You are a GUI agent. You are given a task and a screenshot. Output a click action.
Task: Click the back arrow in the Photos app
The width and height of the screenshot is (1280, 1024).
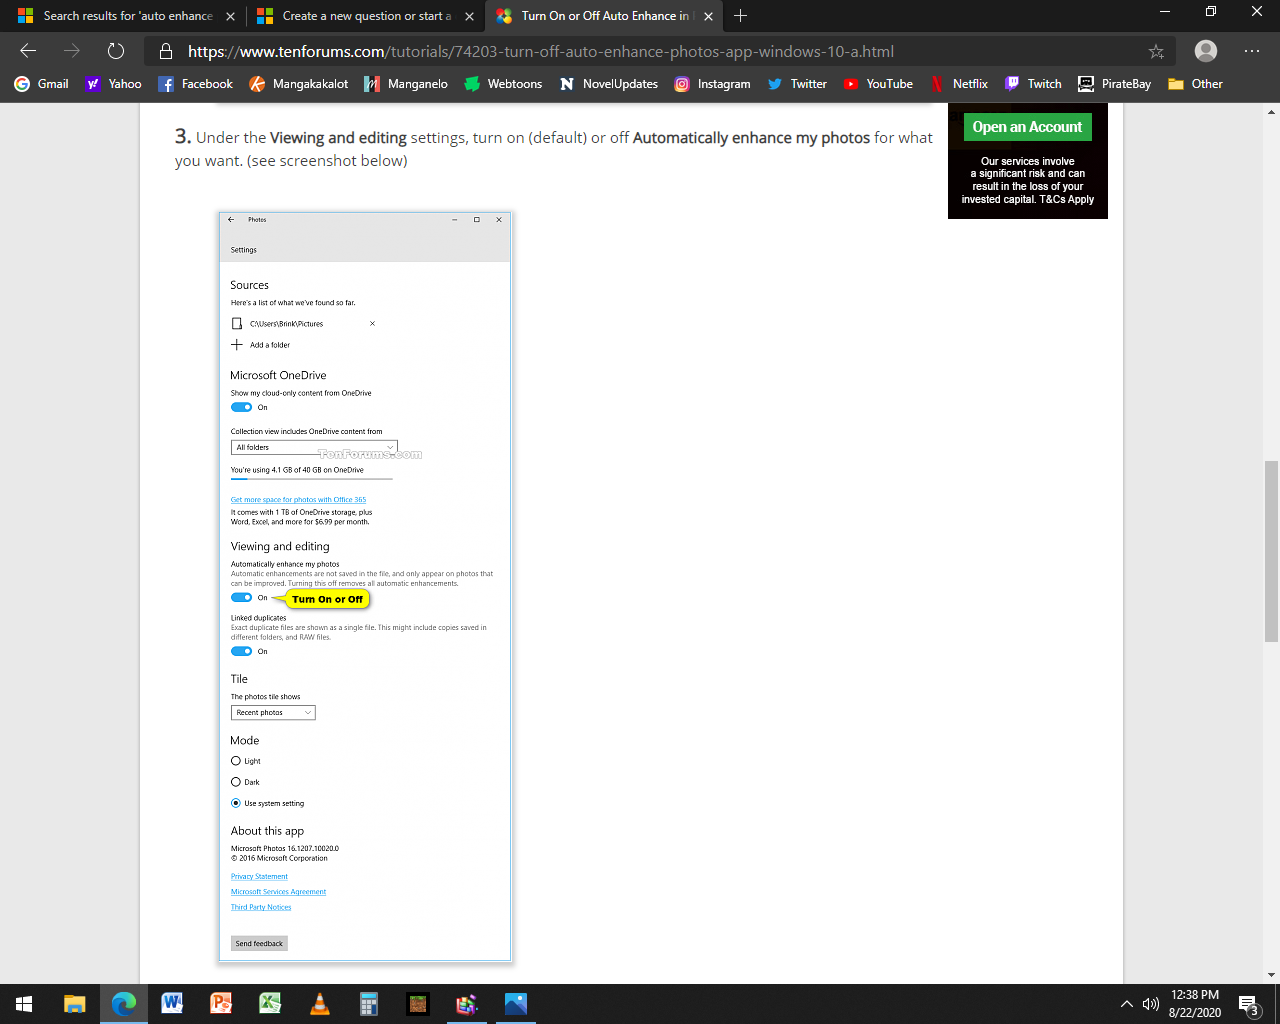(231, 219)
